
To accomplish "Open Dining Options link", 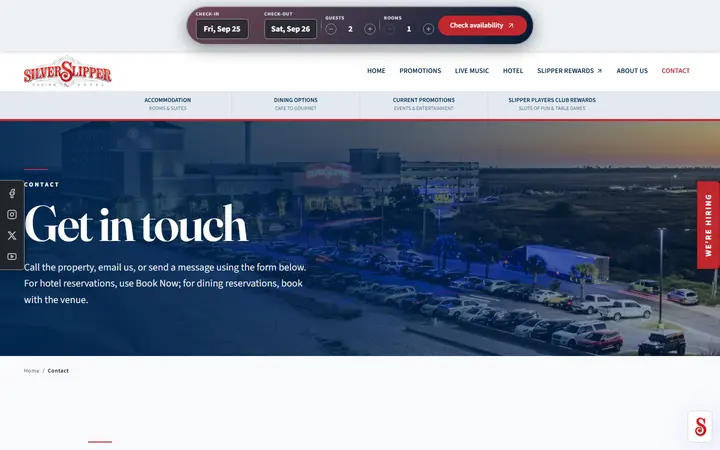I will (x=296, y=104).
